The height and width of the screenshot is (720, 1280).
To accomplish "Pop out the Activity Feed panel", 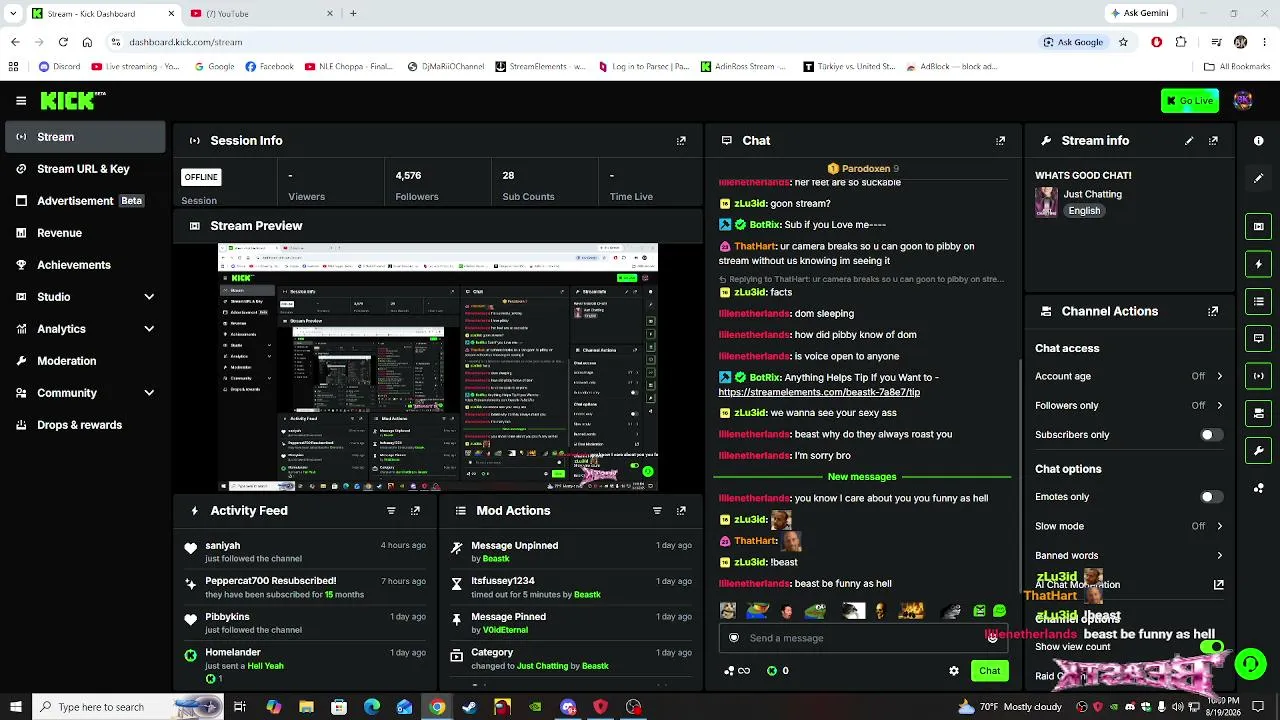I will tap(415, 511).
